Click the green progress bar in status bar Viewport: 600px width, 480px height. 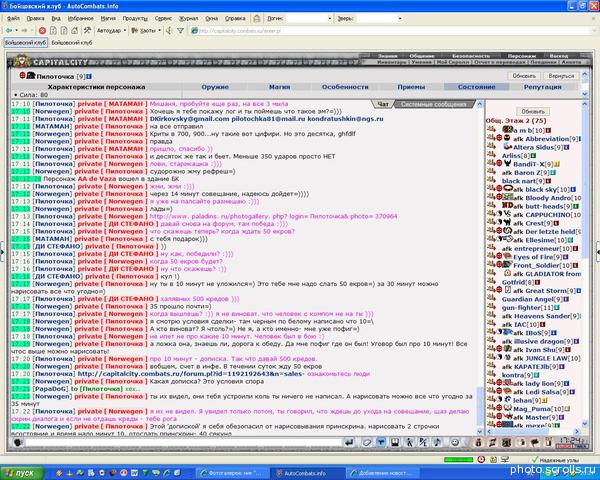458,460
